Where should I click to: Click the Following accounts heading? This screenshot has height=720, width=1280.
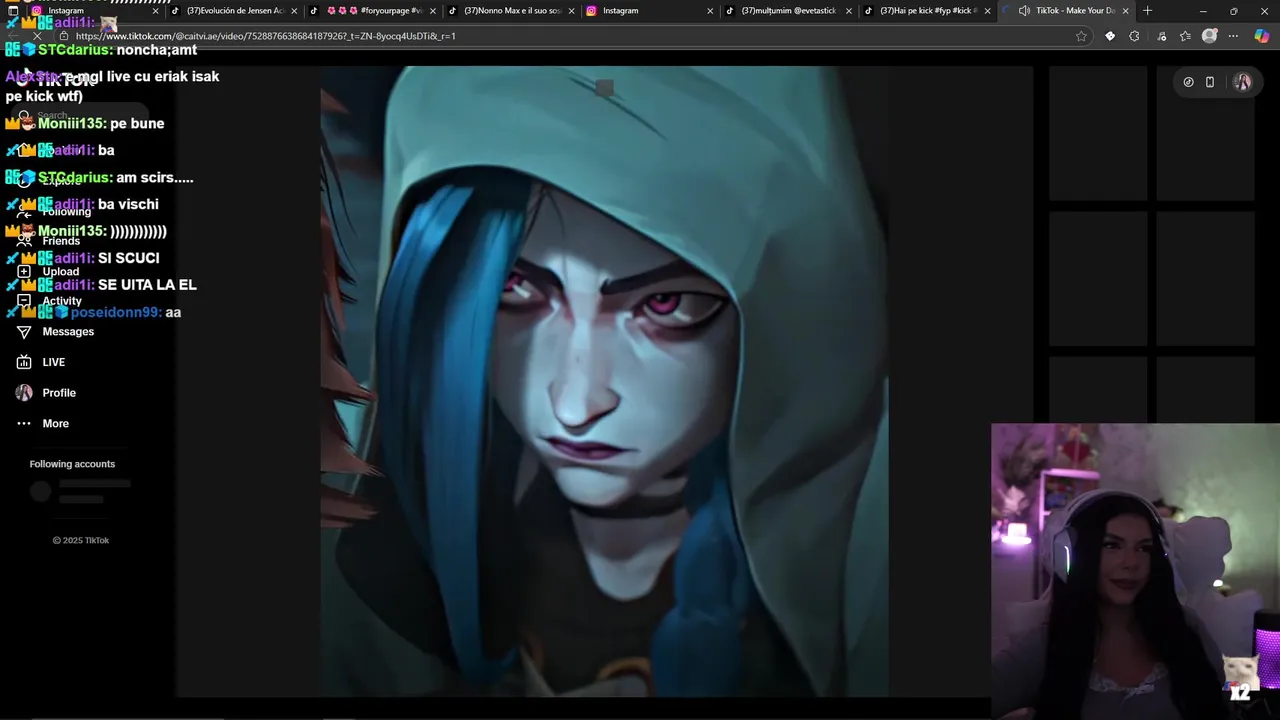point(72,464)
